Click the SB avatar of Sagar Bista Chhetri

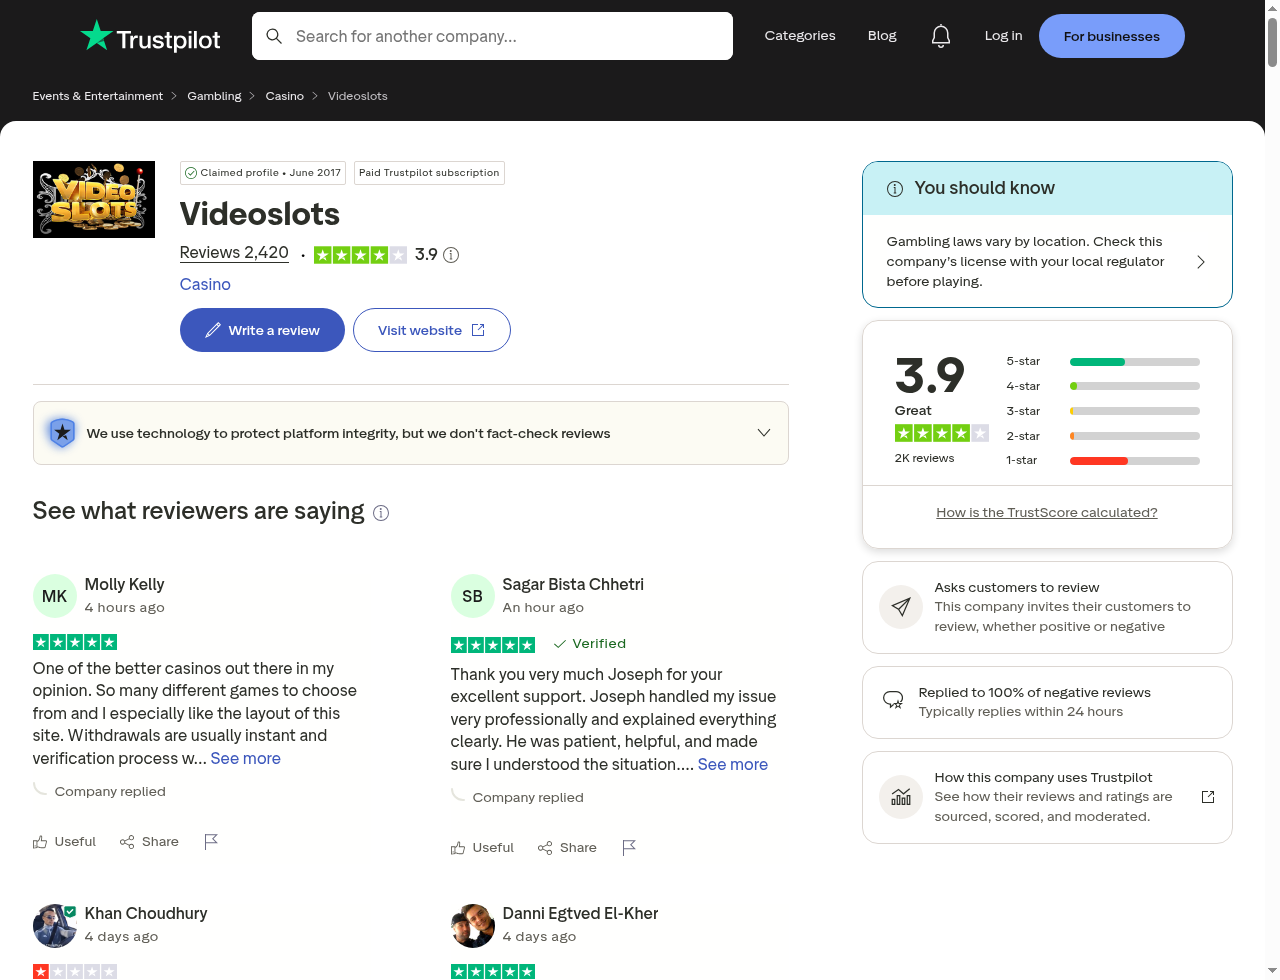click(473, 596)
